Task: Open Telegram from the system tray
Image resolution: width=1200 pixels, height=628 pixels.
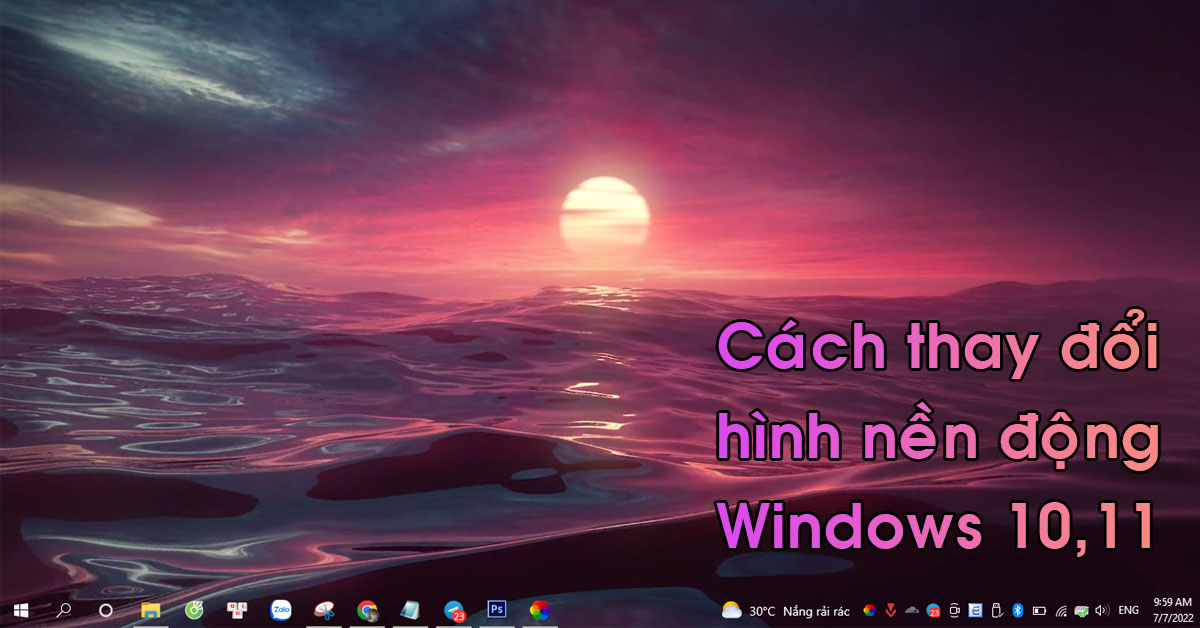Action: tap(933, 610)
